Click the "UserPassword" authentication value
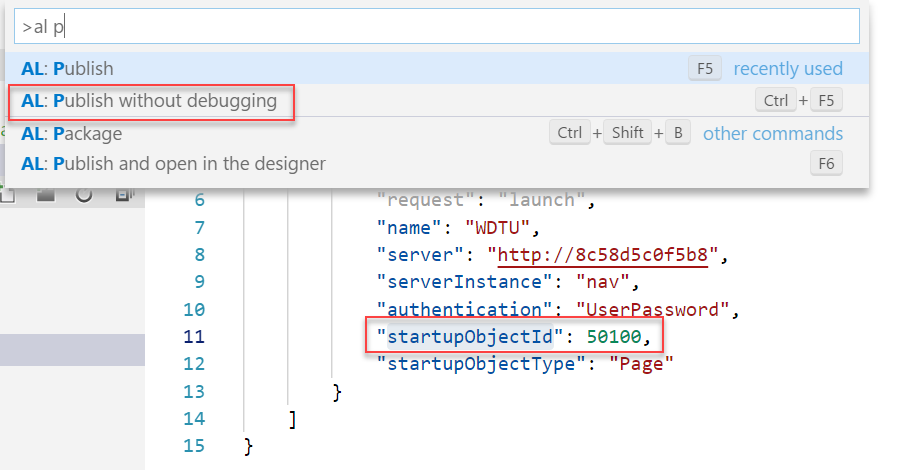Image resolution: width=898 pixels, height=470 pixels. 652,310
